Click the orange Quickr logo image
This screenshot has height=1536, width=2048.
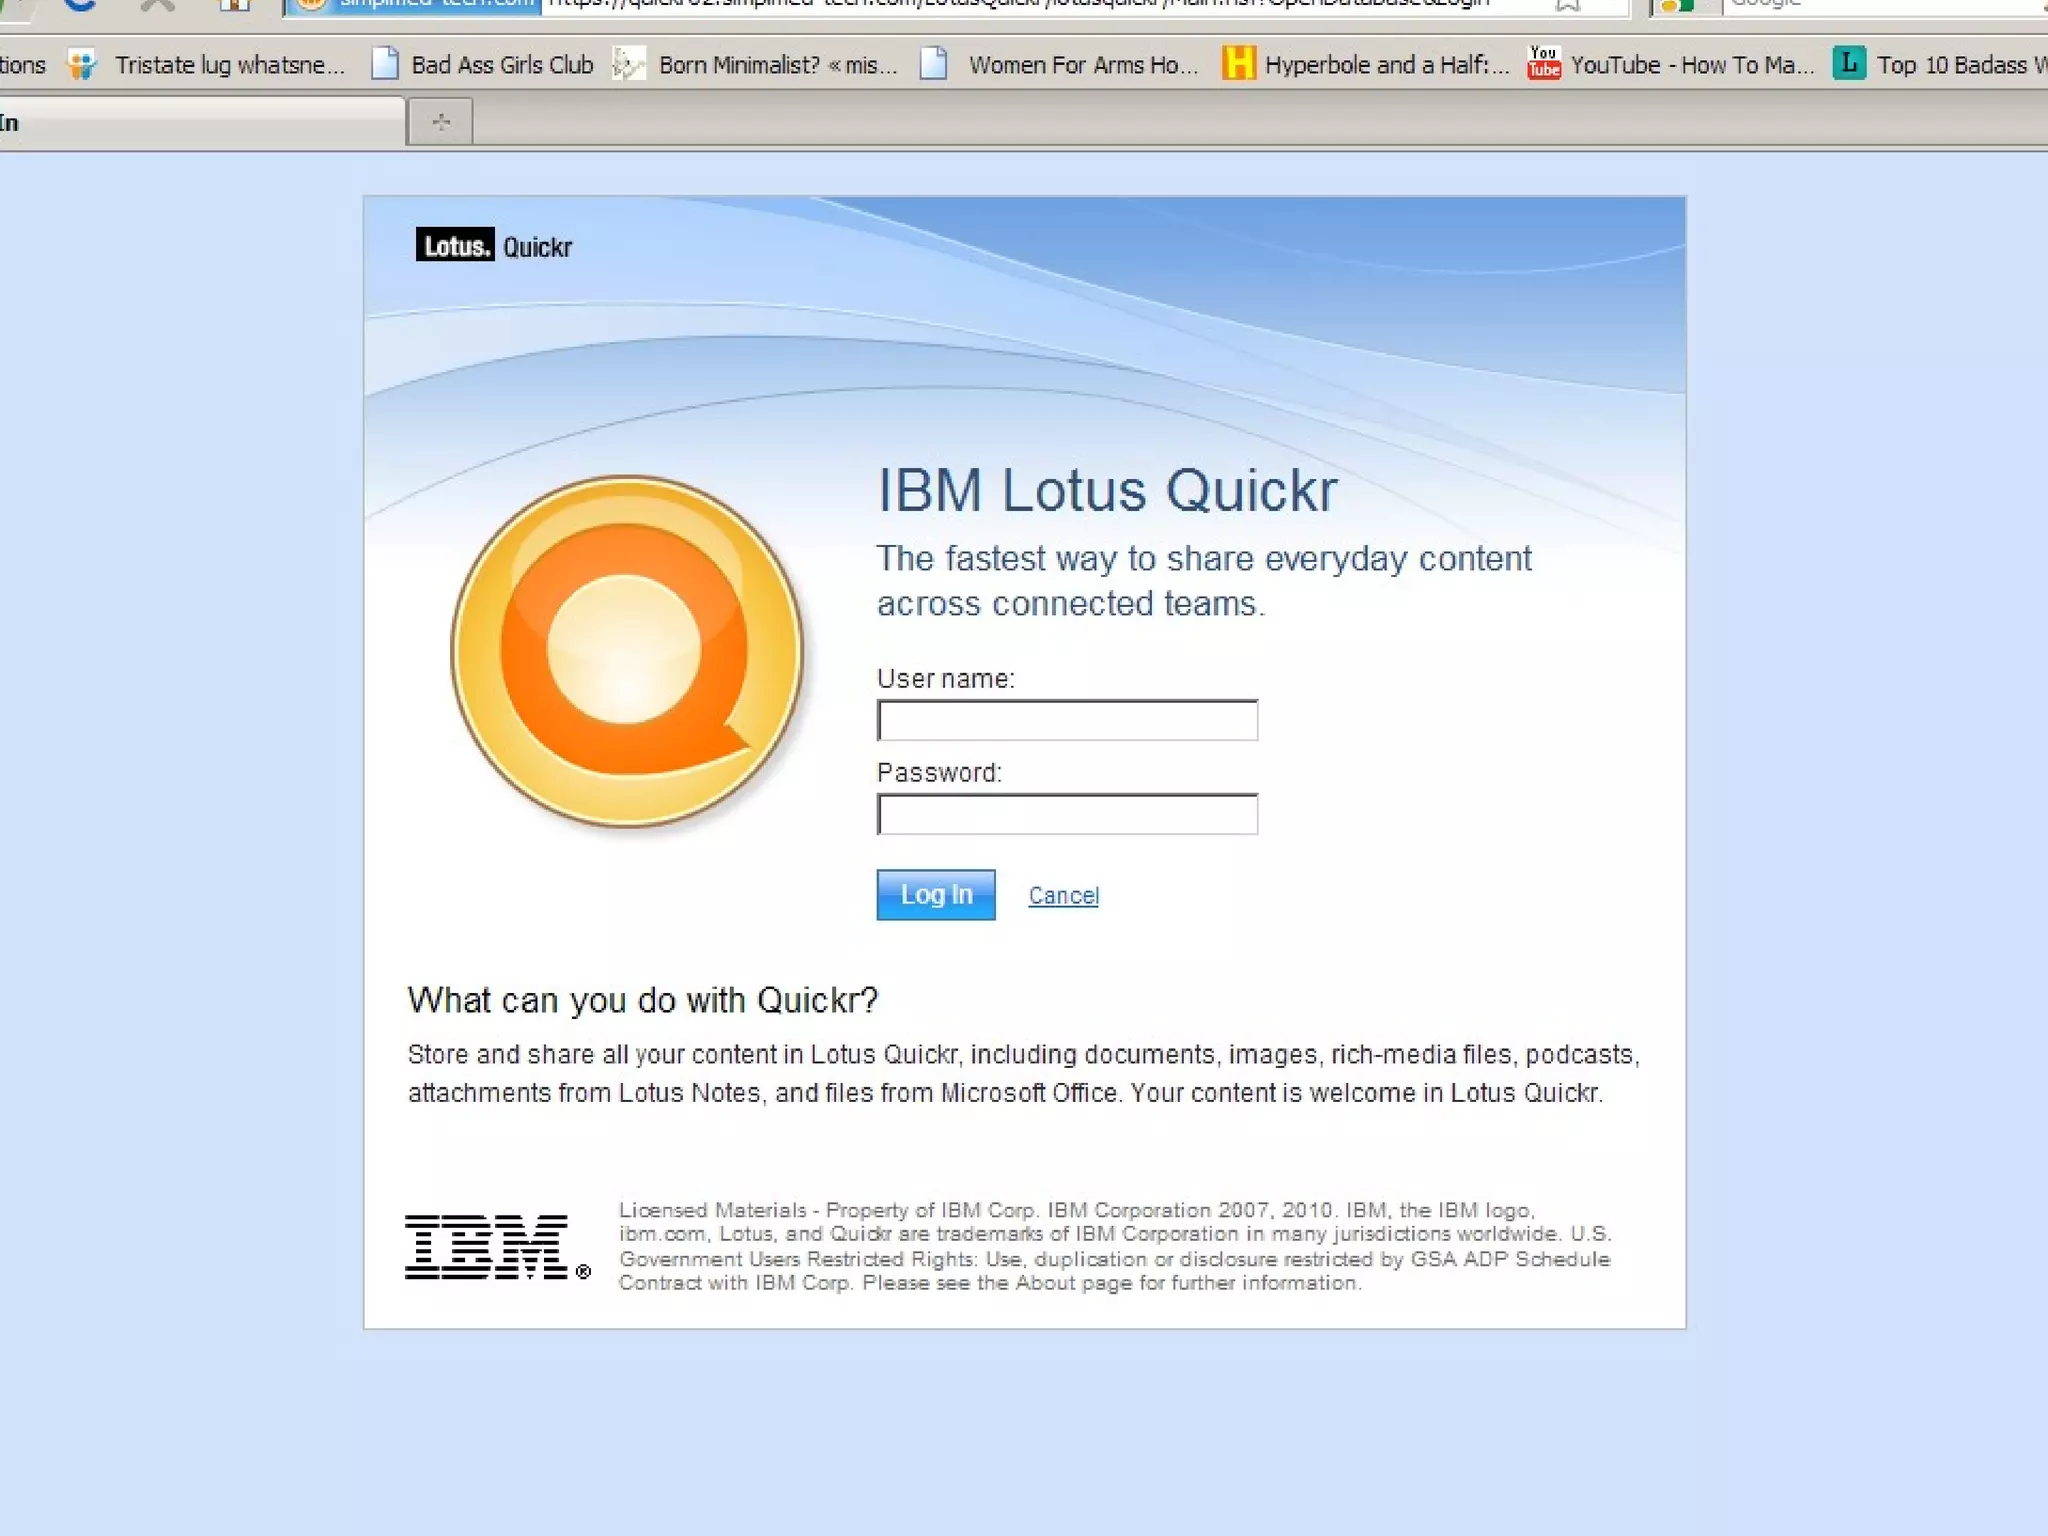click(x=627, y=652)
